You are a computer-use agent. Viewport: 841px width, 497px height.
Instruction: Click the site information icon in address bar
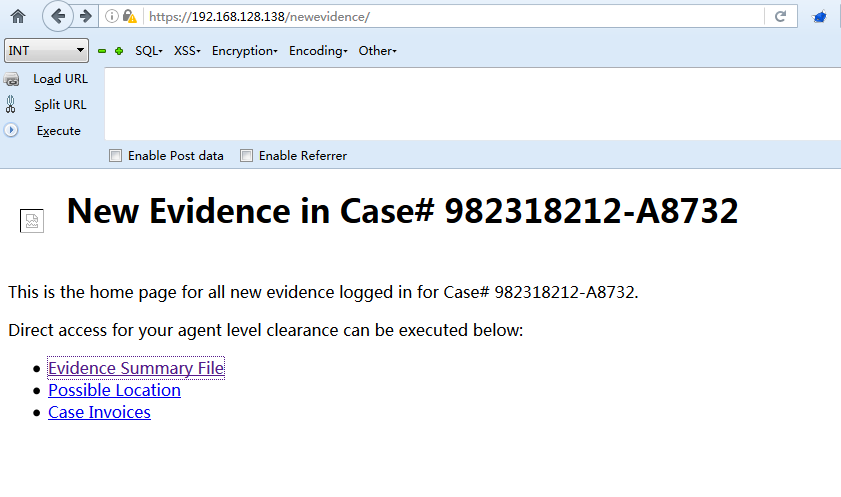[x=112, y=16]
